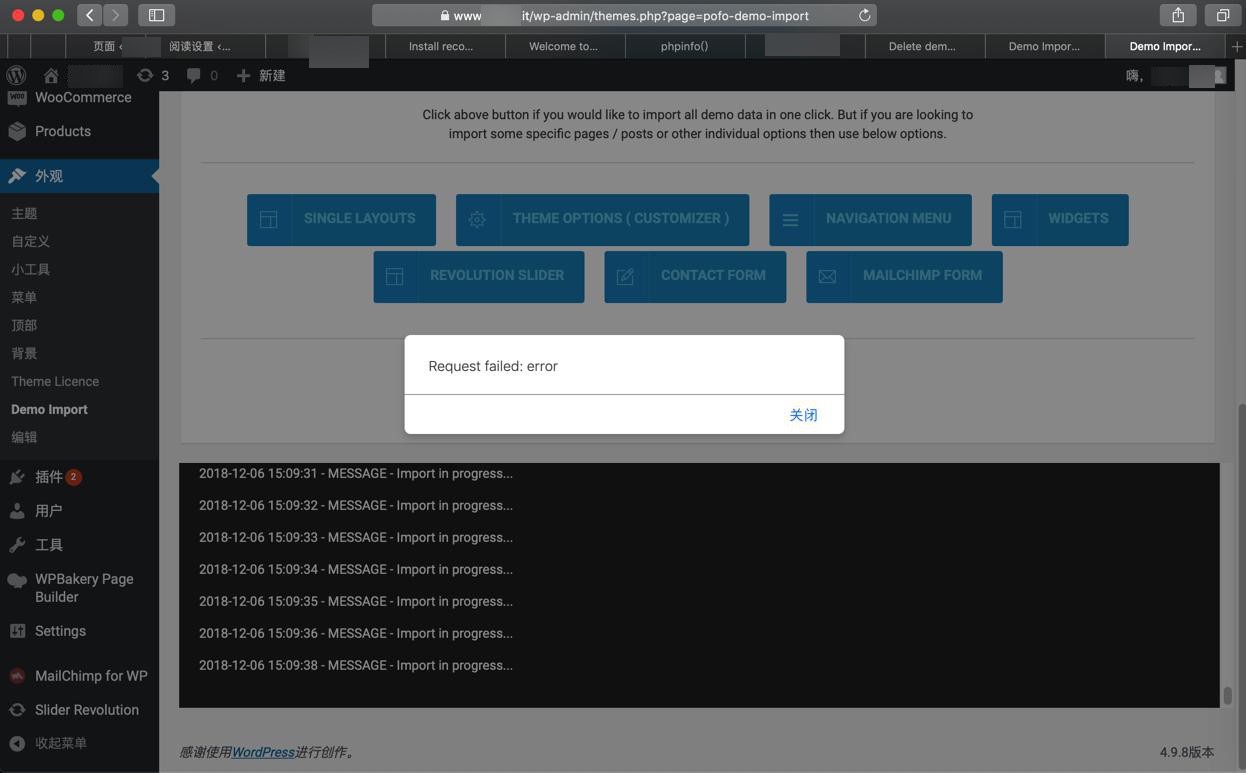Click gear icon on THEME OPTIONS button
Screen dimensions: 1246x773
coord(477,219)
